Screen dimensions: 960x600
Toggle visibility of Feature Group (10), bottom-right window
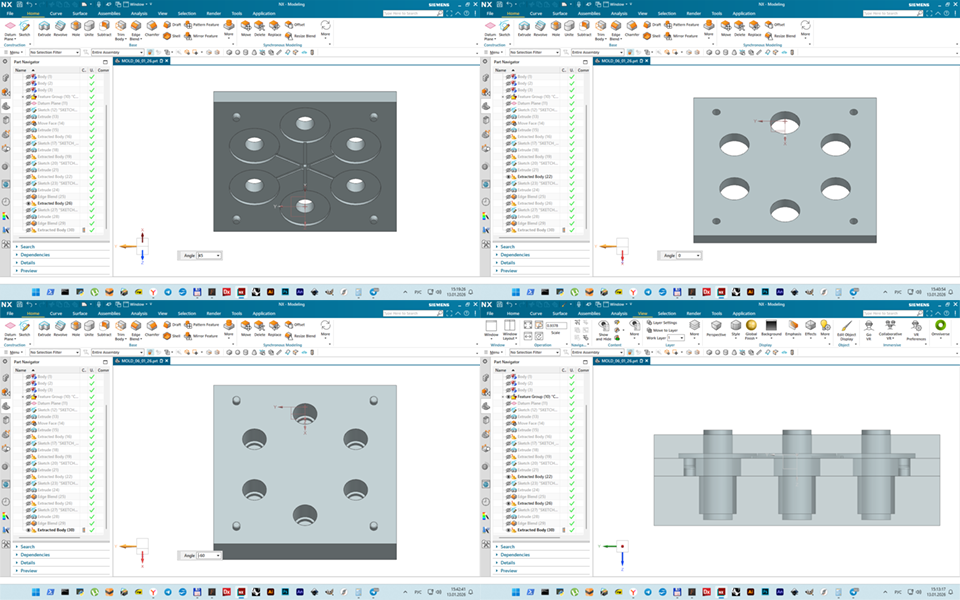click(508, 397)
